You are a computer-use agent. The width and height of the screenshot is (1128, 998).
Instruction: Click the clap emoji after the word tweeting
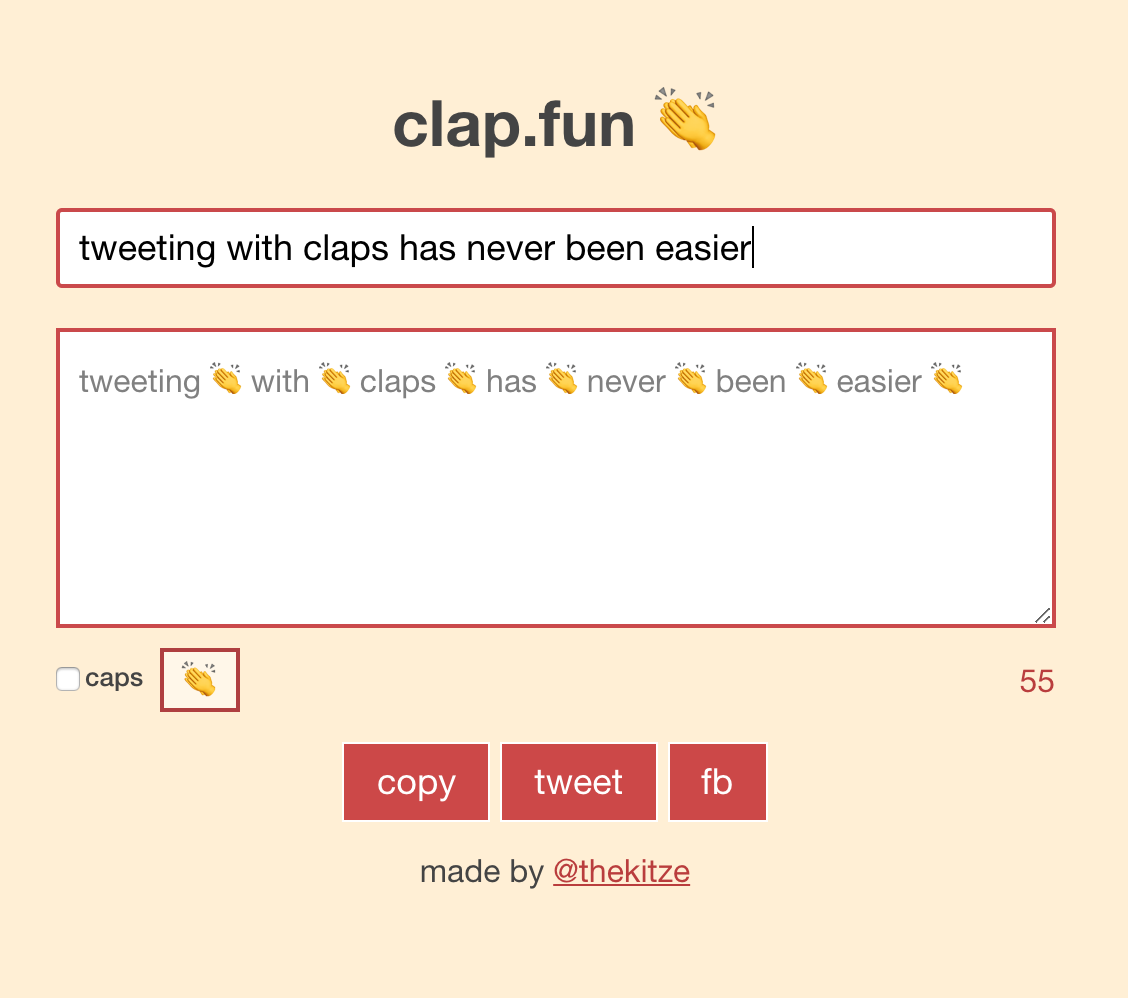tap(225, 380)
